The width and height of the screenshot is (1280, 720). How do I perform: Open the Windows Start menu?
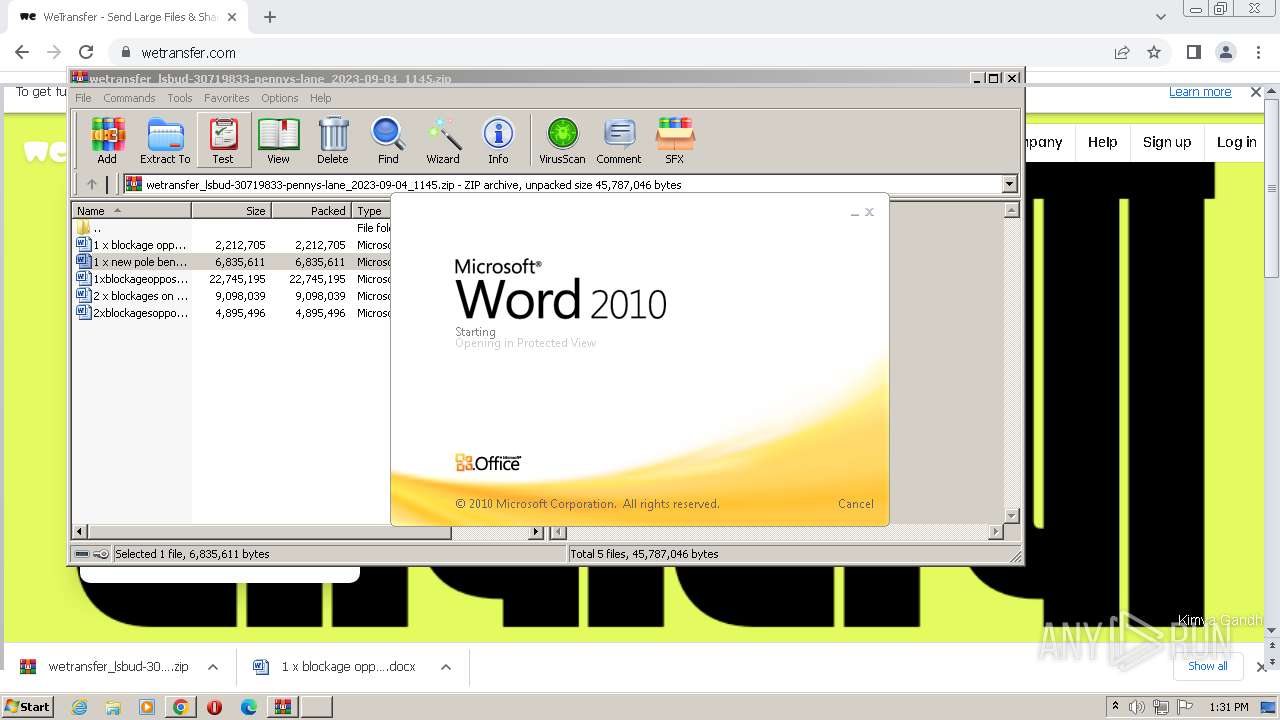[x=28, y=707]
